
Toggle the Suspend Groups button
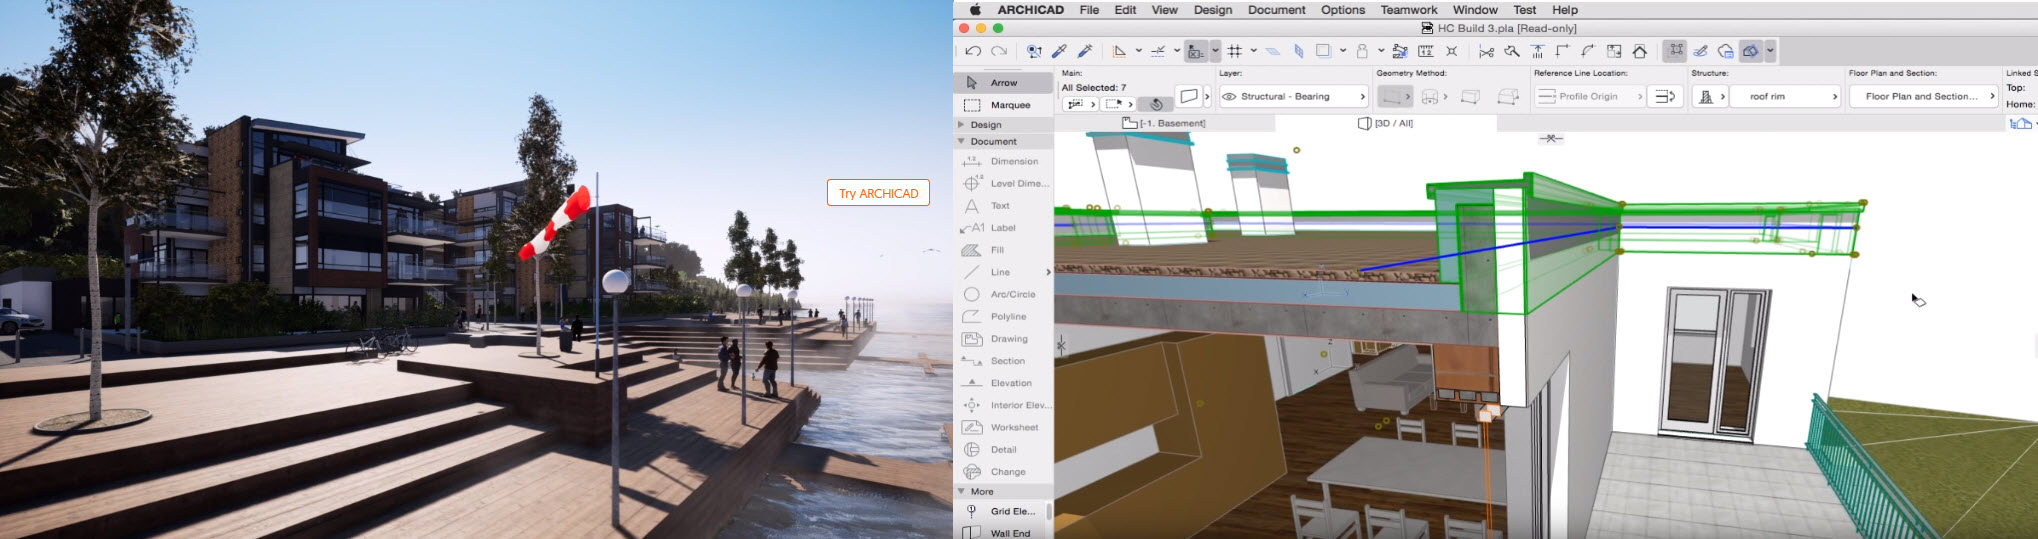pyautogui.click(x=1675, y=51)
